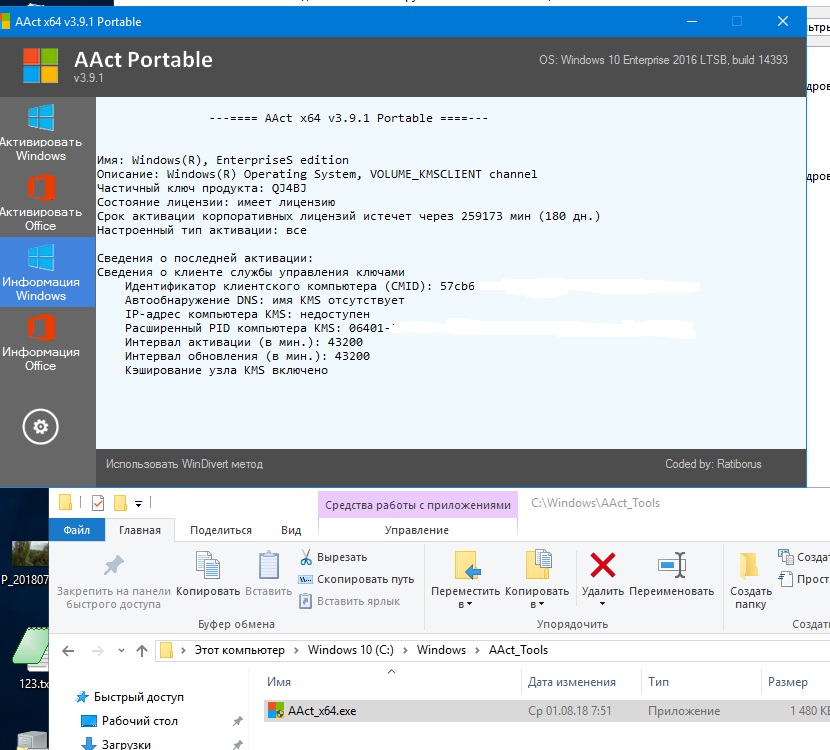
Task: Click Вырезать scissors command
Action: [333, 557]
